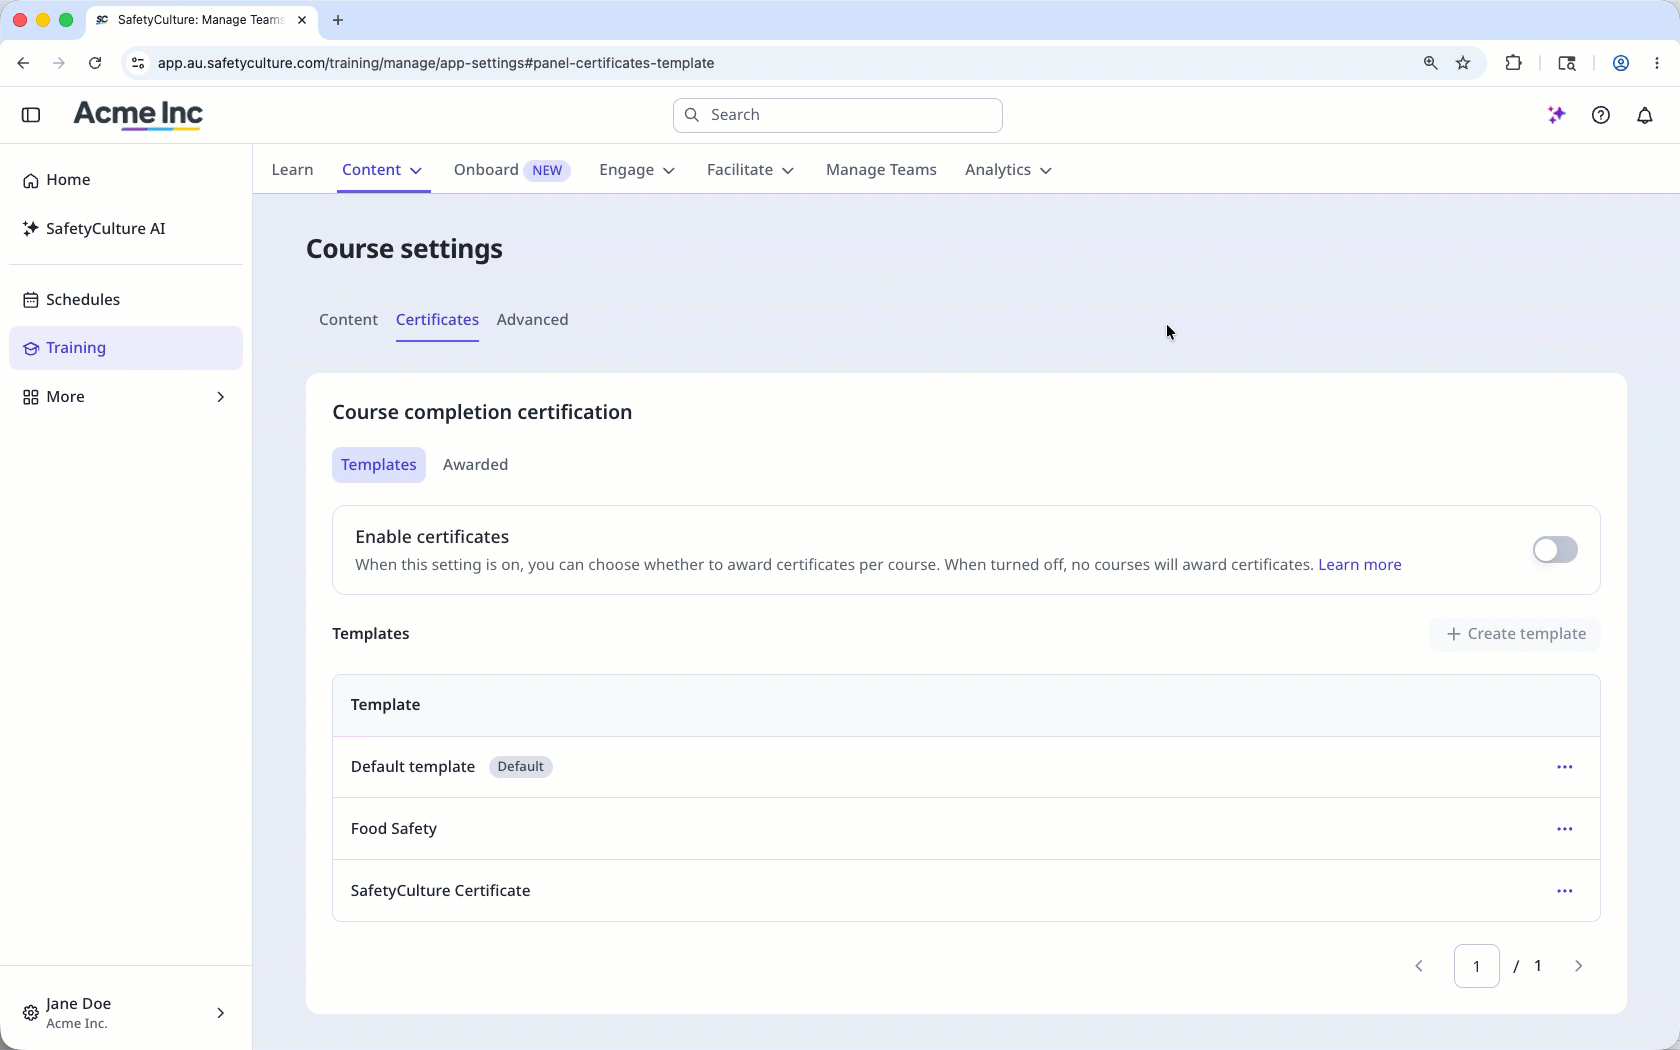Open the Learn more link
This screenshot has width=1680, height=1050.
point(1360,565)
